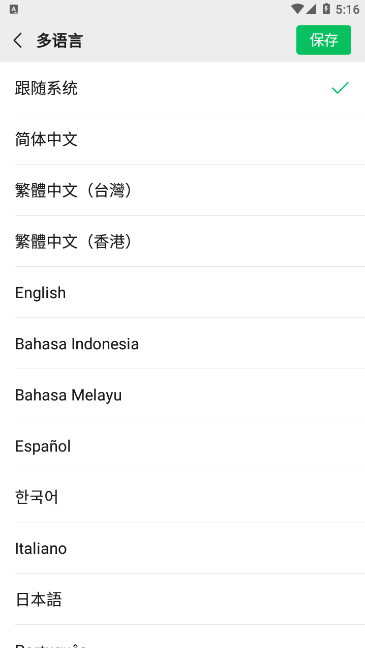Select Italiano from the list
This screenshot has height=648, width=365.
coord(182,548)
